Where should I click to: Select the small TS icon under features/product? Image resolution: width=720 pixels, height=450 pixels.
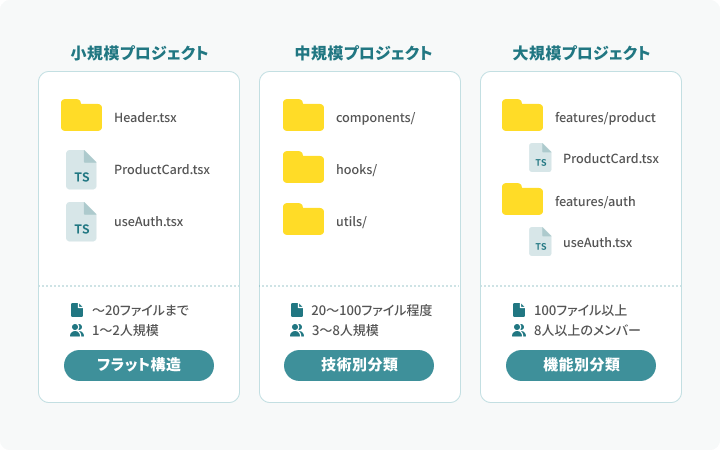tap(540, 158)
